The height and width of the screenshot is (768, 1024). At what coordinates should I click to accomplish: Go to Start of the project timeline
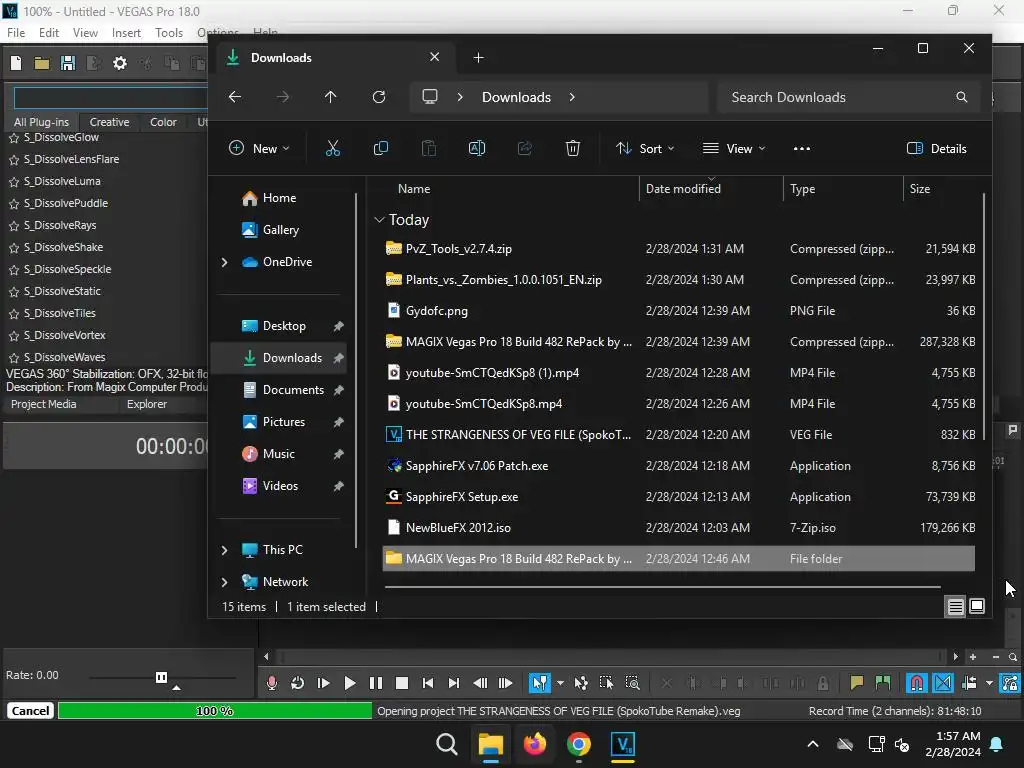(x=428, y=683)
